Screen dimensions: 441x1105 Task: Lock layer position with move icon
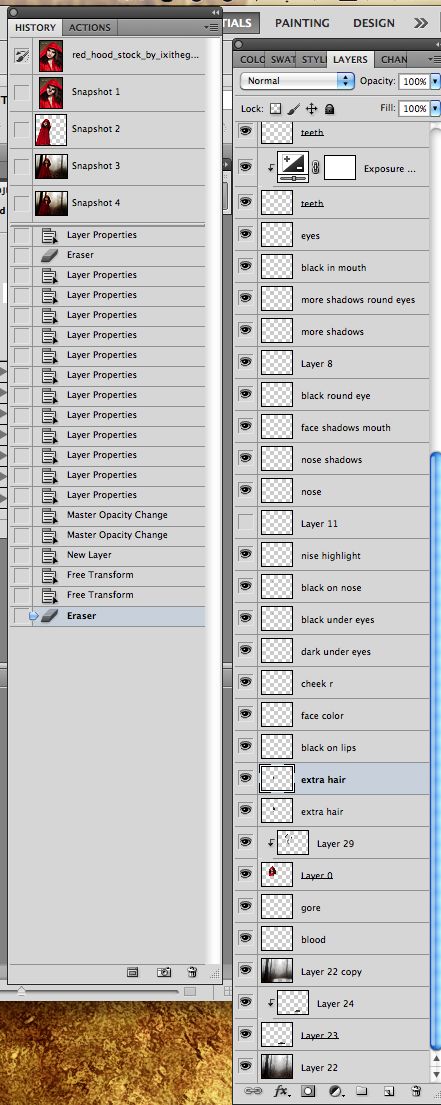click(311, 109)
